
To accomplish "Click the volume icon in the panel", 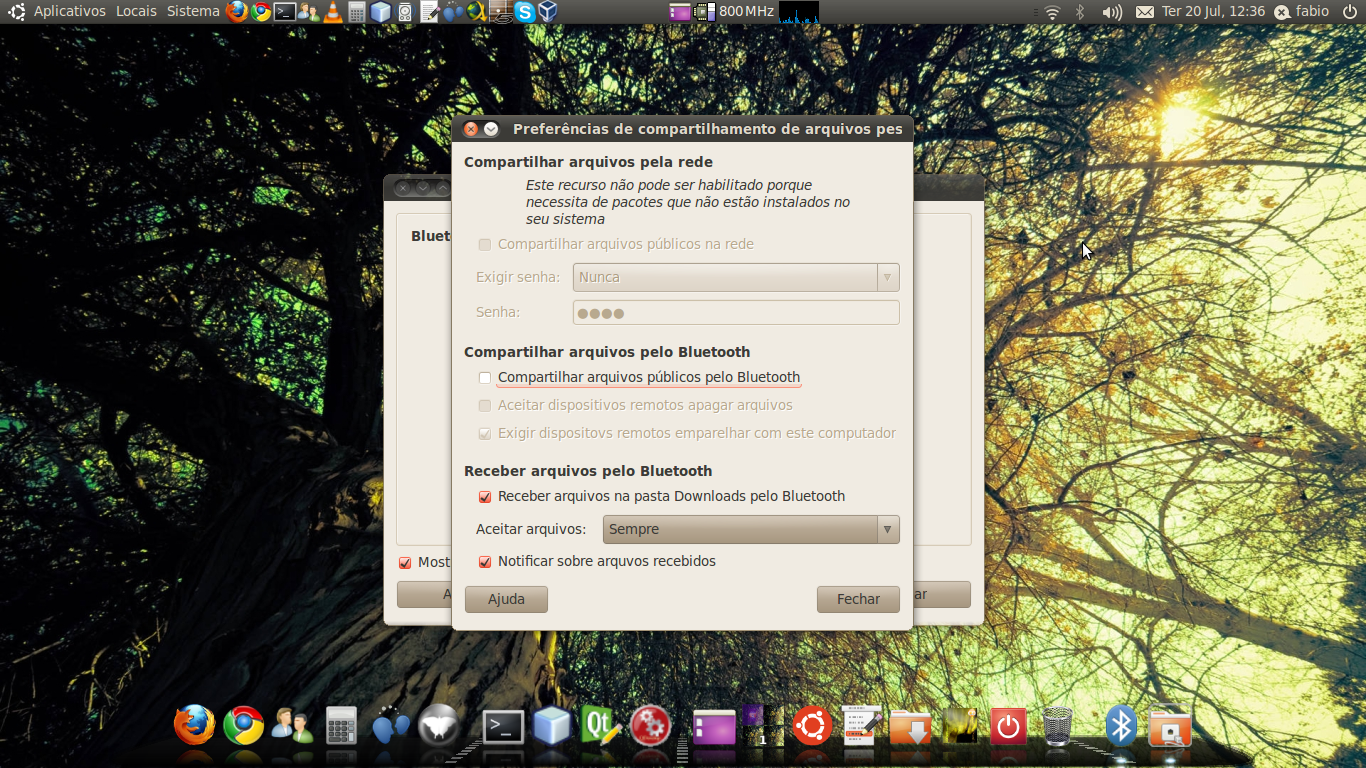I will pos(1111,12).
